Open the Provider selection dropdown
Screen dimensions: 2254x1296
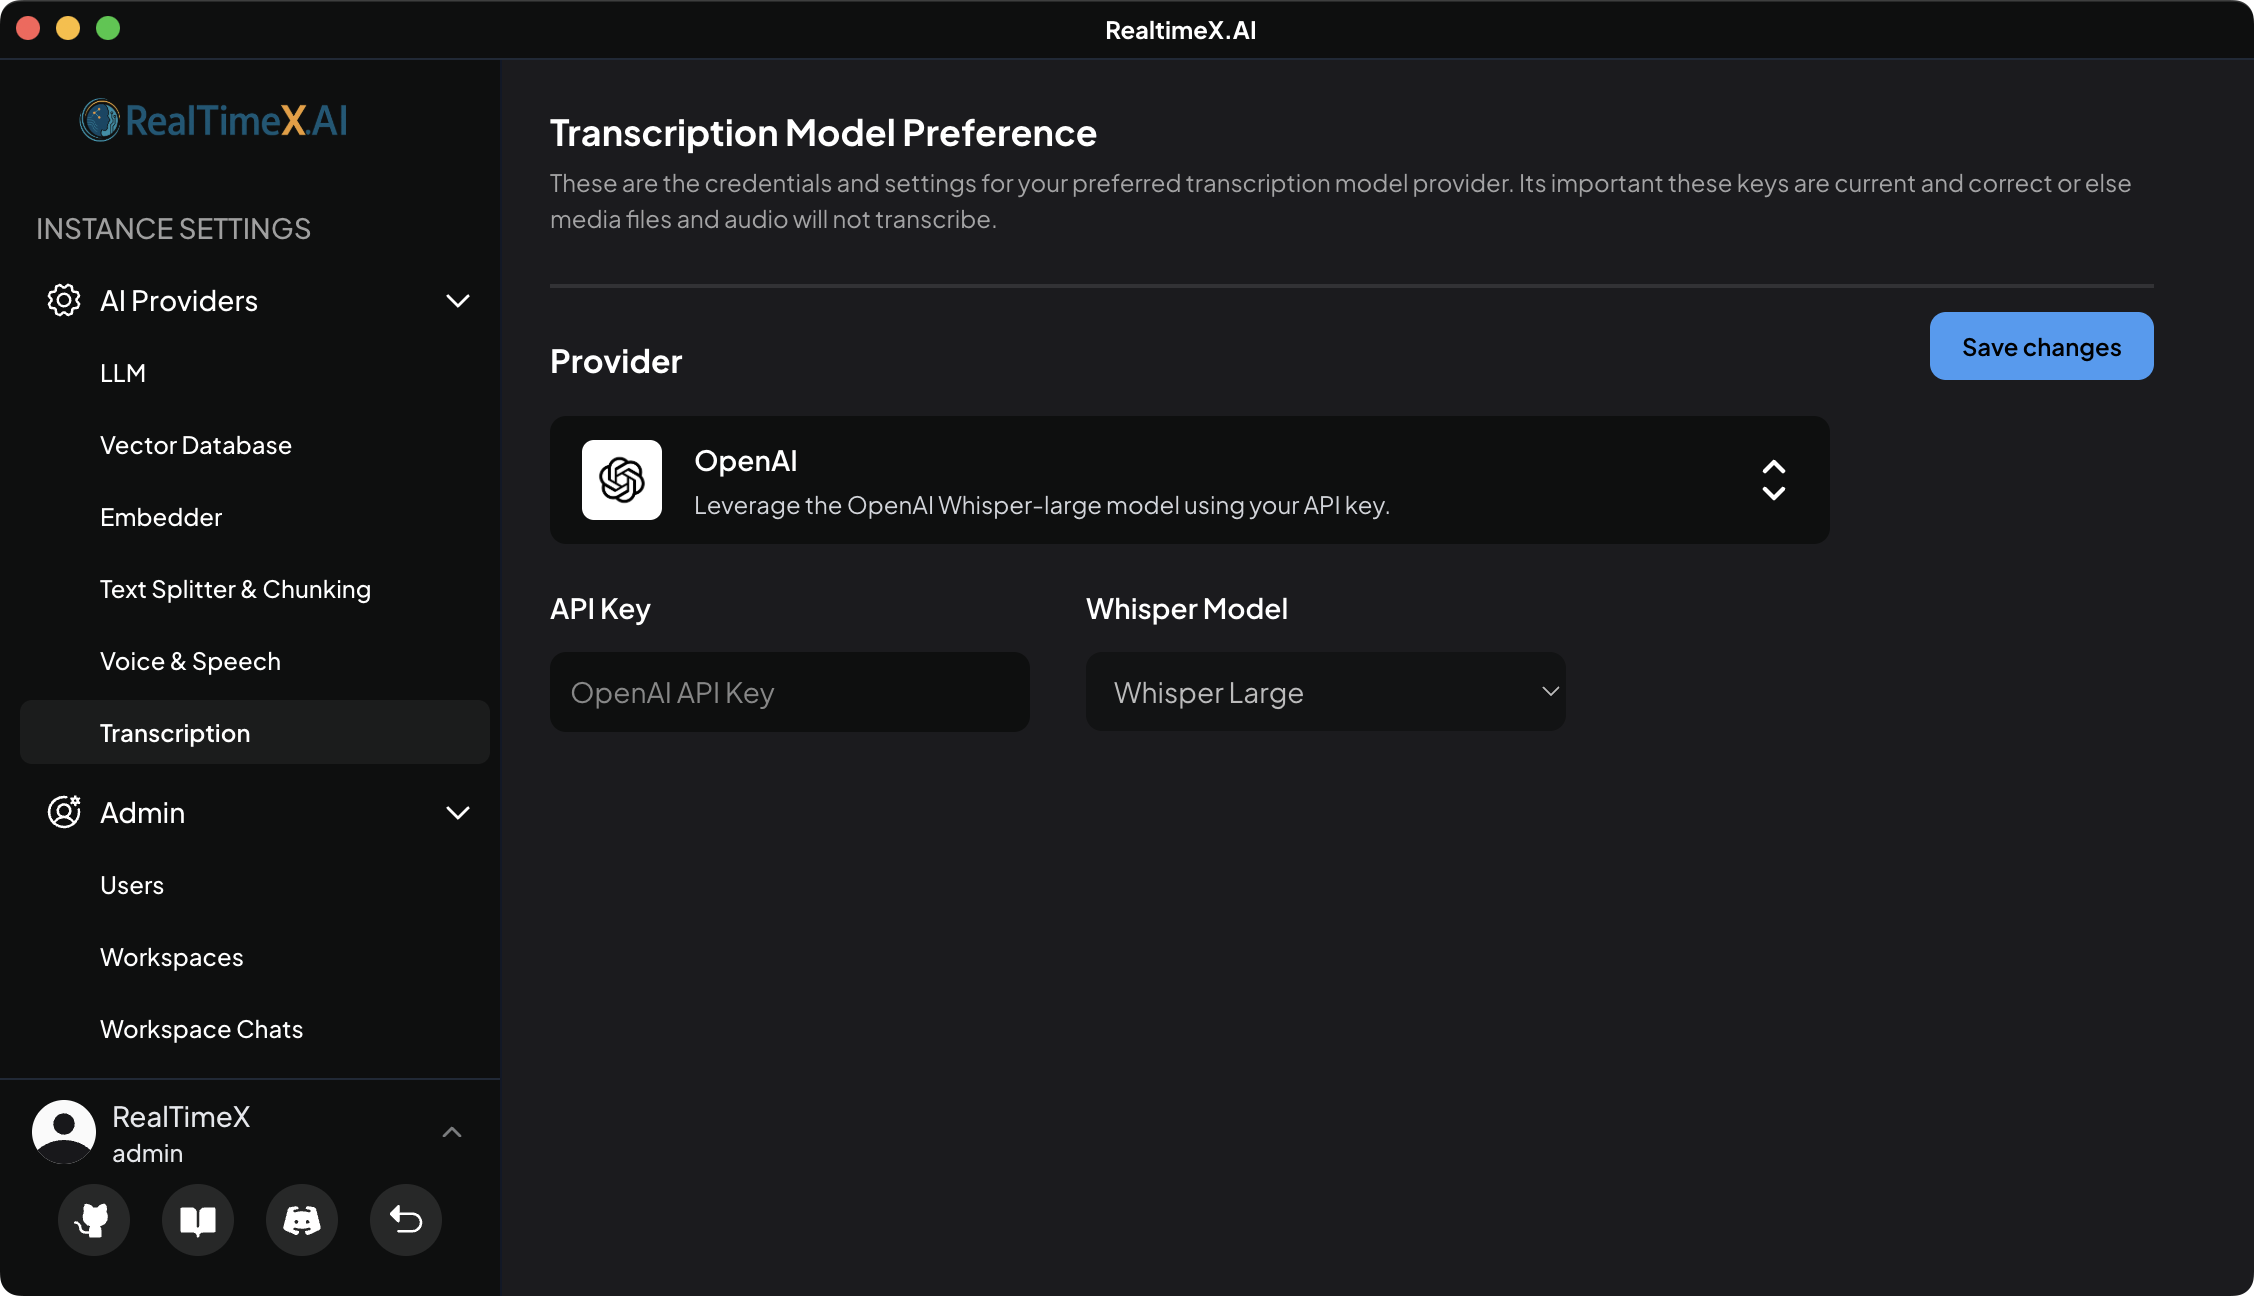tap(1772, 480)
